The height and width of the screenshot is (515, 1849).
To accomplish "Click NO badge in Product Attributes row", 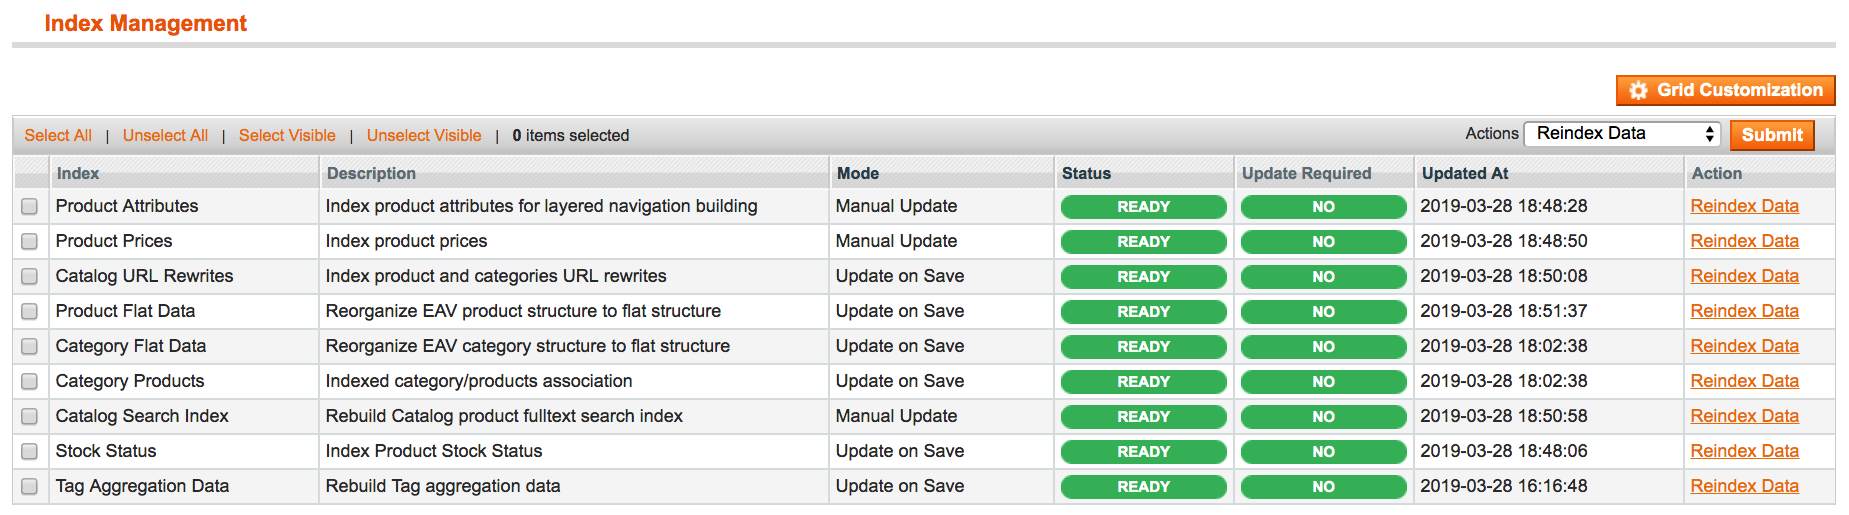I will (x=1323, y=207).
